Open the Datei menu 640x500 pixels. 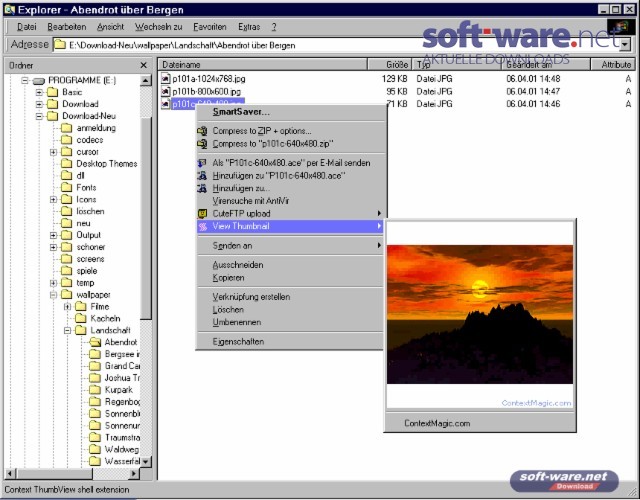(x=27, y=27)
